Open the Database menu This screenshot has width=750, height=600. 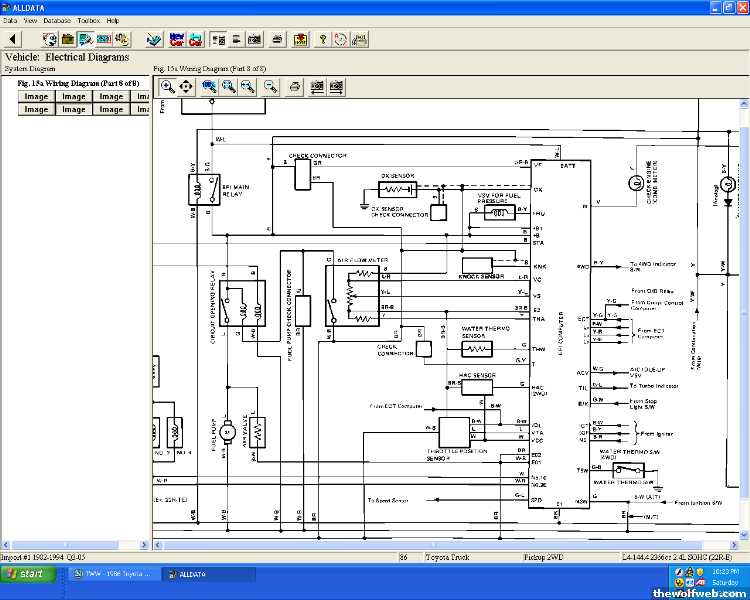tap(57, 20)
